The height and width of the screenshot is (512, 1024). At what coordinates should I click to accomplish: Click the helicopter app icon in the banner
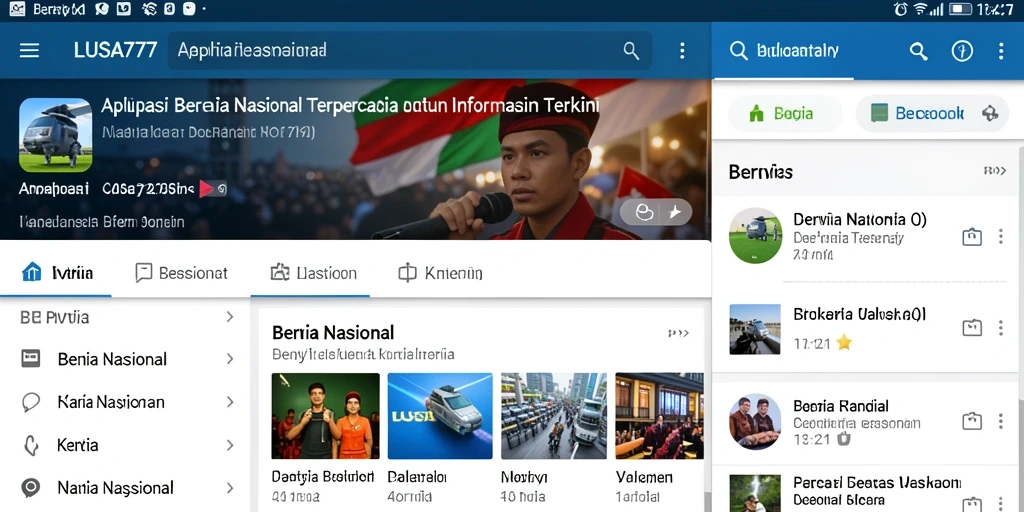56,135
